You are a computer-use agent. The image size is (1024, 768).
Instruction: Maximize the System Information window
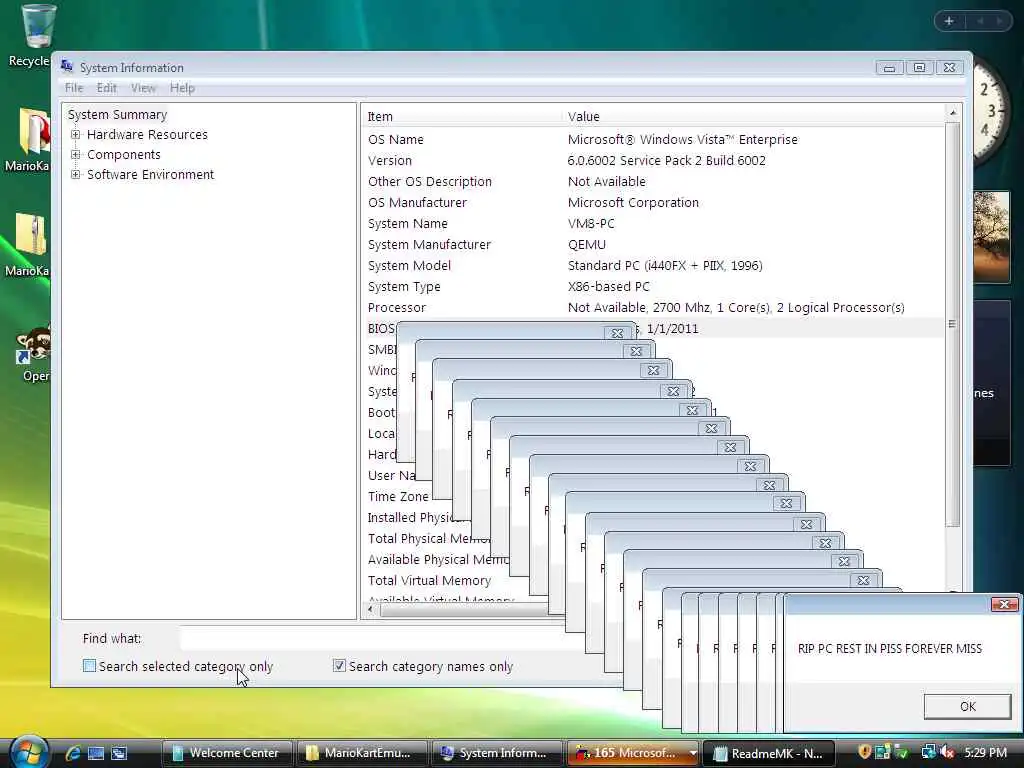(919, 67)
